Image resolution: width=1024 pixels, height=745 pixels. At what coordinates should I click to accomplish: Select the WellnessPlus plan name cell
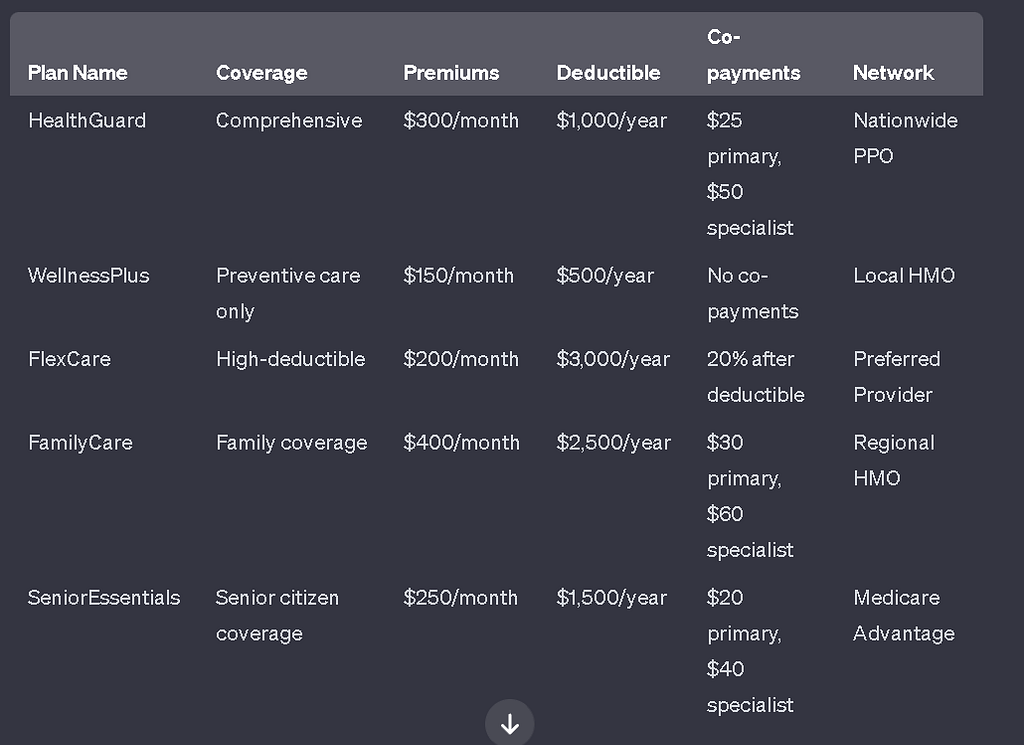coord(88,276)
